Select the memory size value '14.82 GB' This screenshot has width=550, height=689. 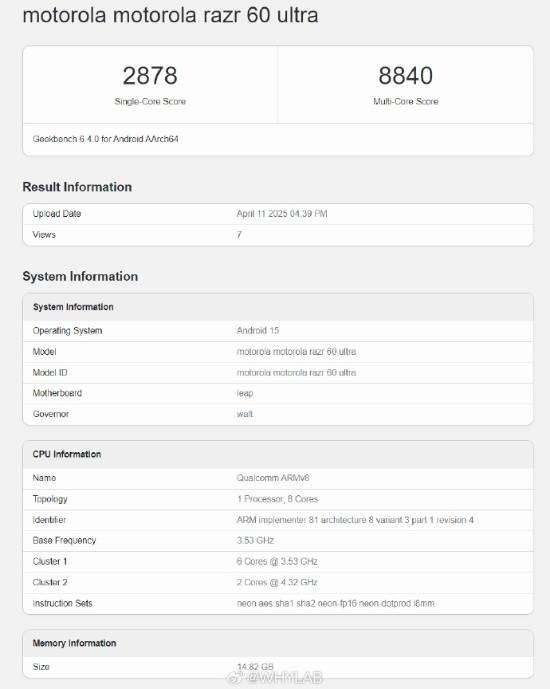point(255,667)
